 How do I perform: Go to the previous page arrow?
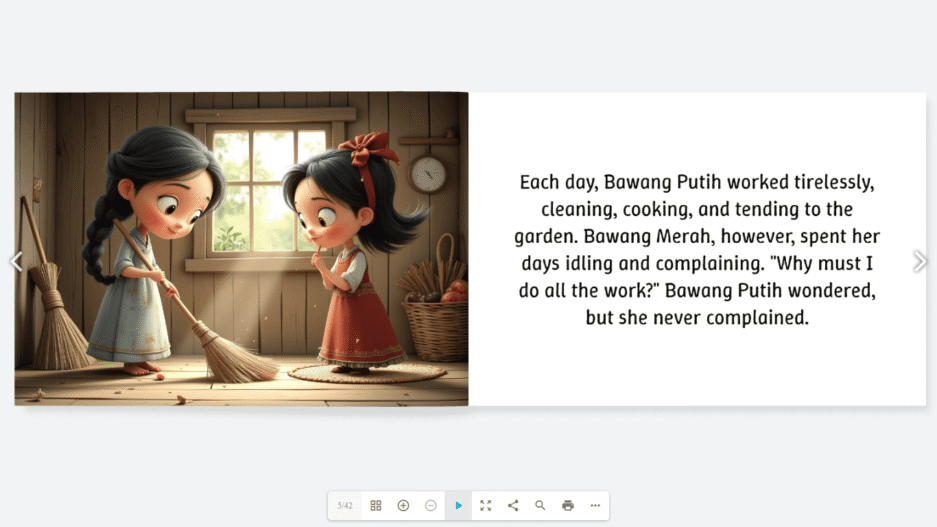click(x=17, y=261)
